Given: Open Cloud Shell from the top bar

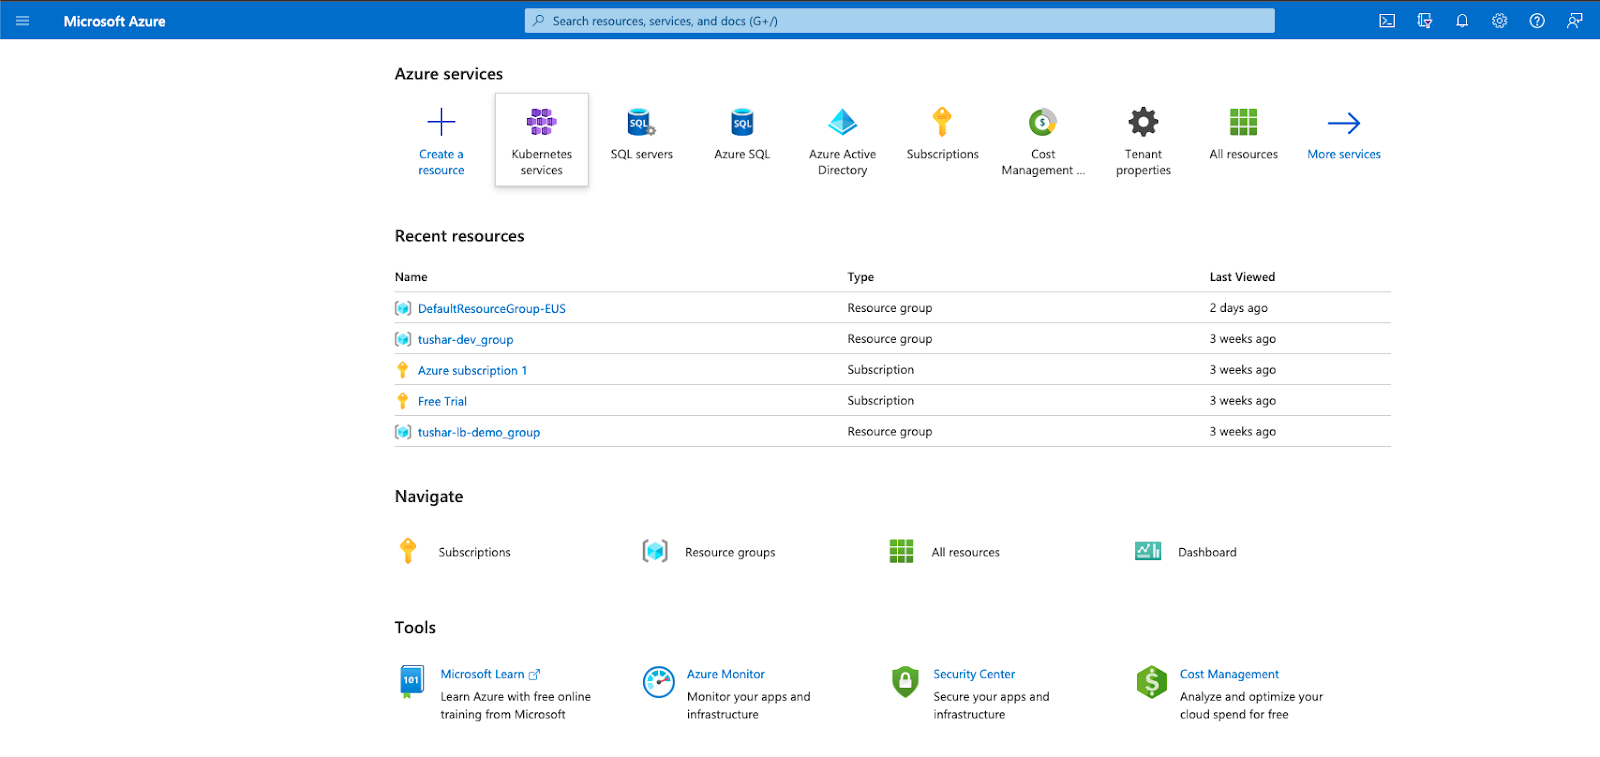Looking at the screenshot, I should click(1387, 21).
